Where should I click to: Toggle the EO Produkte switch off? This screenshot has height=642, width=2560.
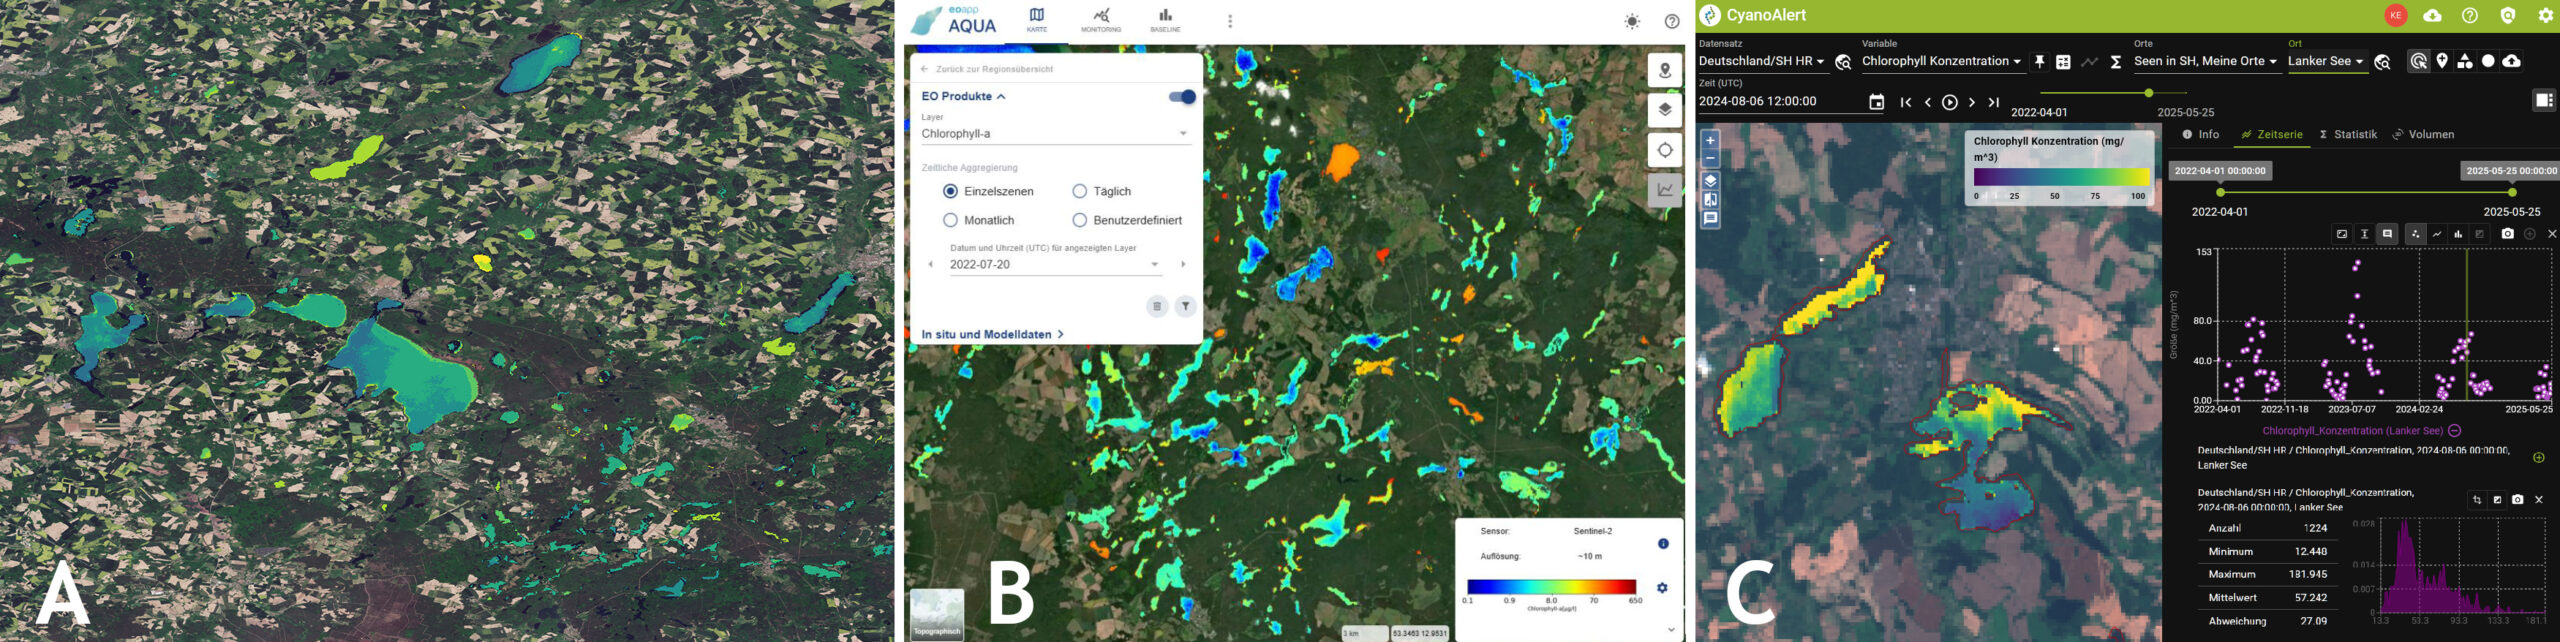point(1182,96)
